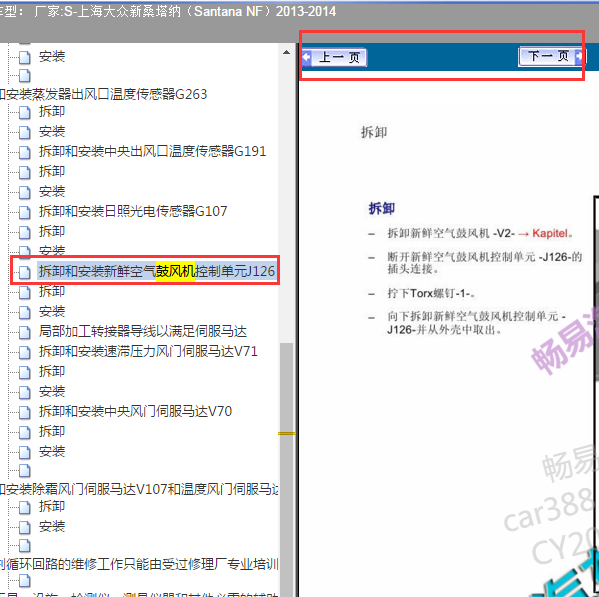Go to previous page with 上一页 button
The height and width of the screenshot is (597, 599).
335,58
